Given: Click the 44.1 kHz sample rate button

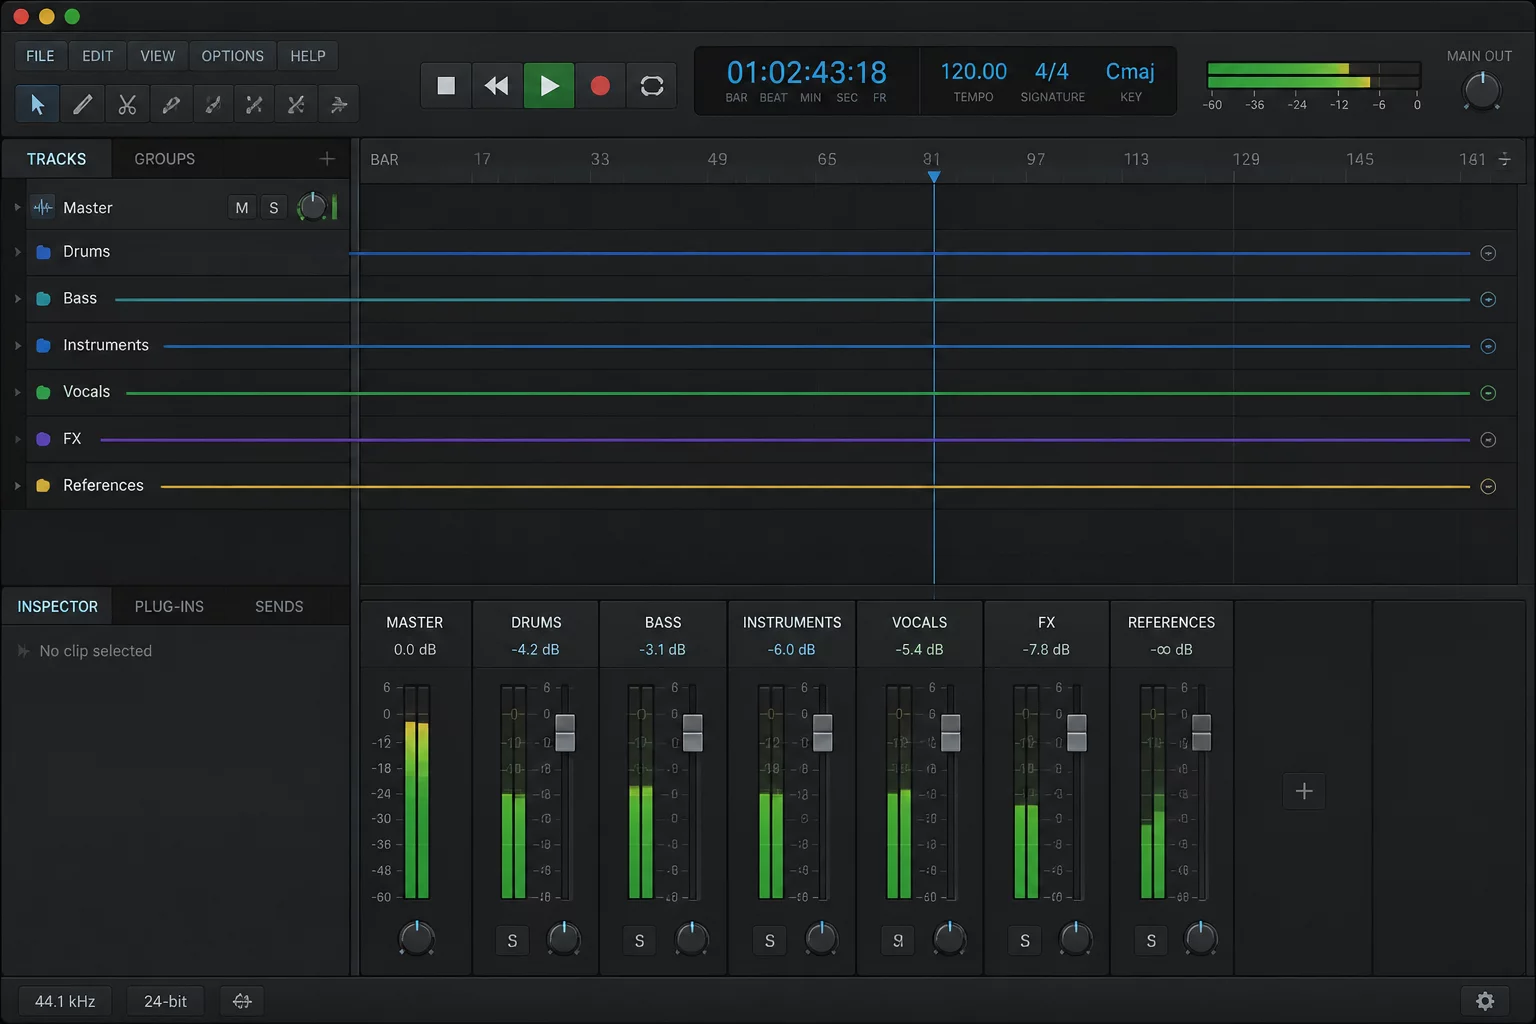Looking at the screenshot, I should pos(65,1001).
